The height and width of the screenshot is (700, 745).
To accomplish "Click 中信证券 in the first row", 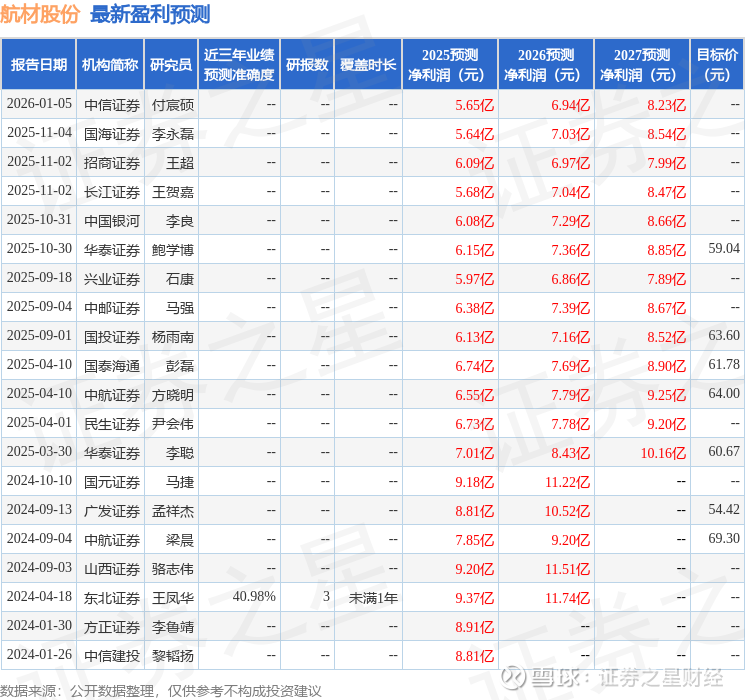I will tap(112, 105).
